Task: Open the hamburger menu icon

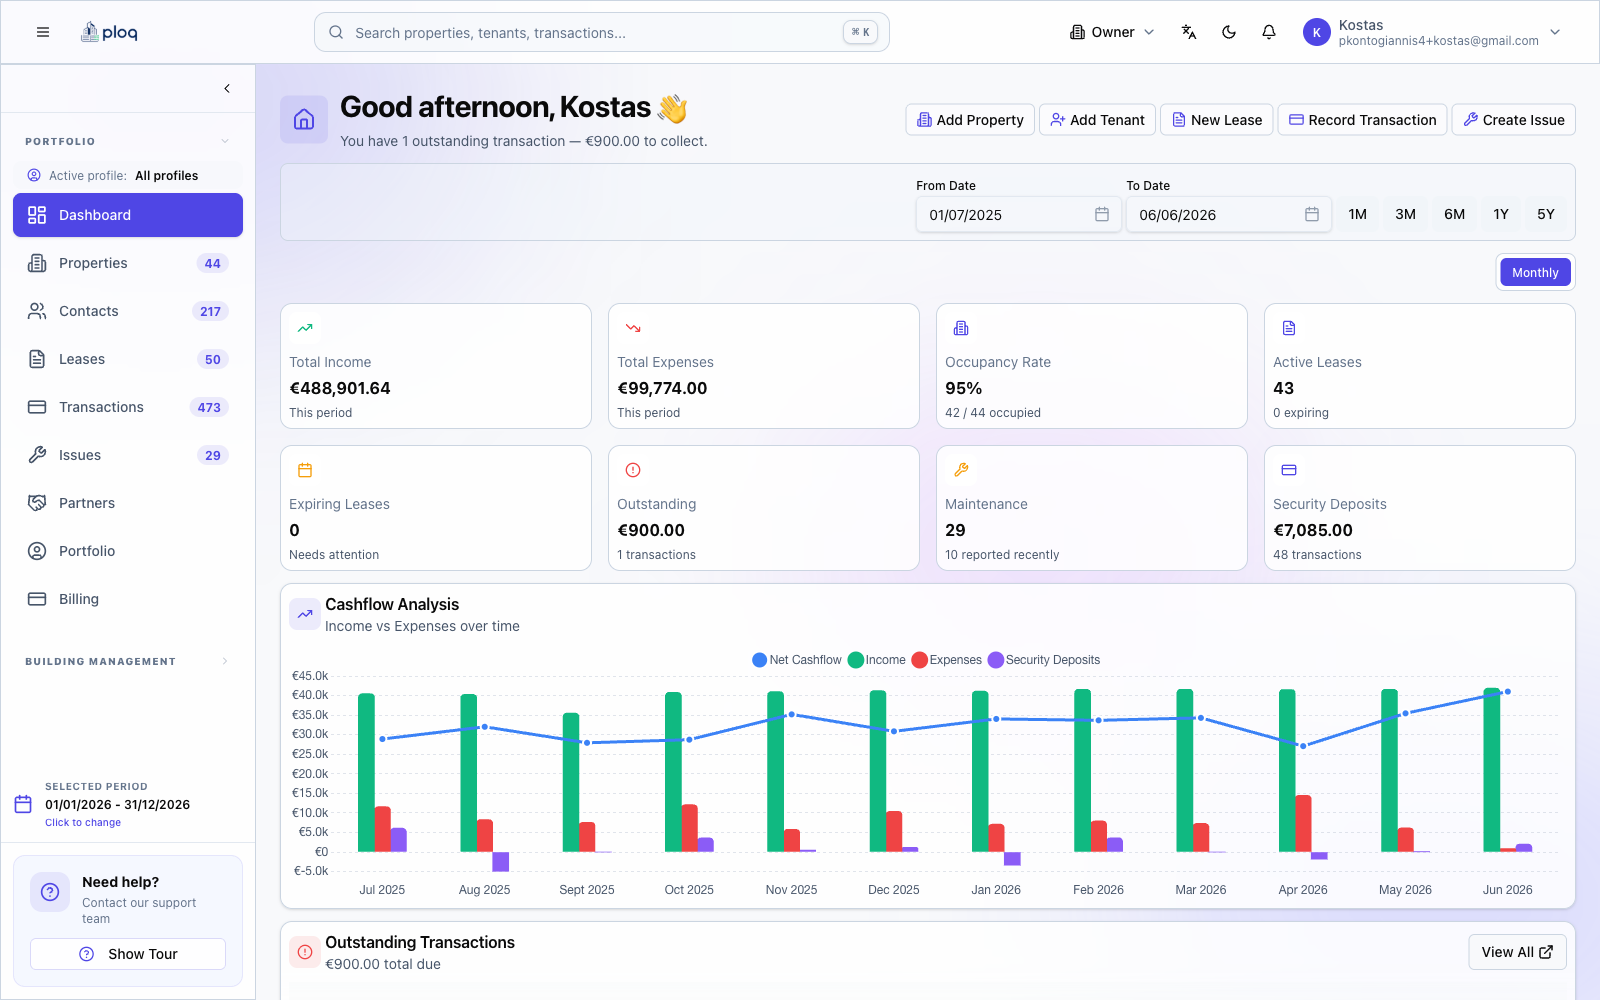Action: 43,32
